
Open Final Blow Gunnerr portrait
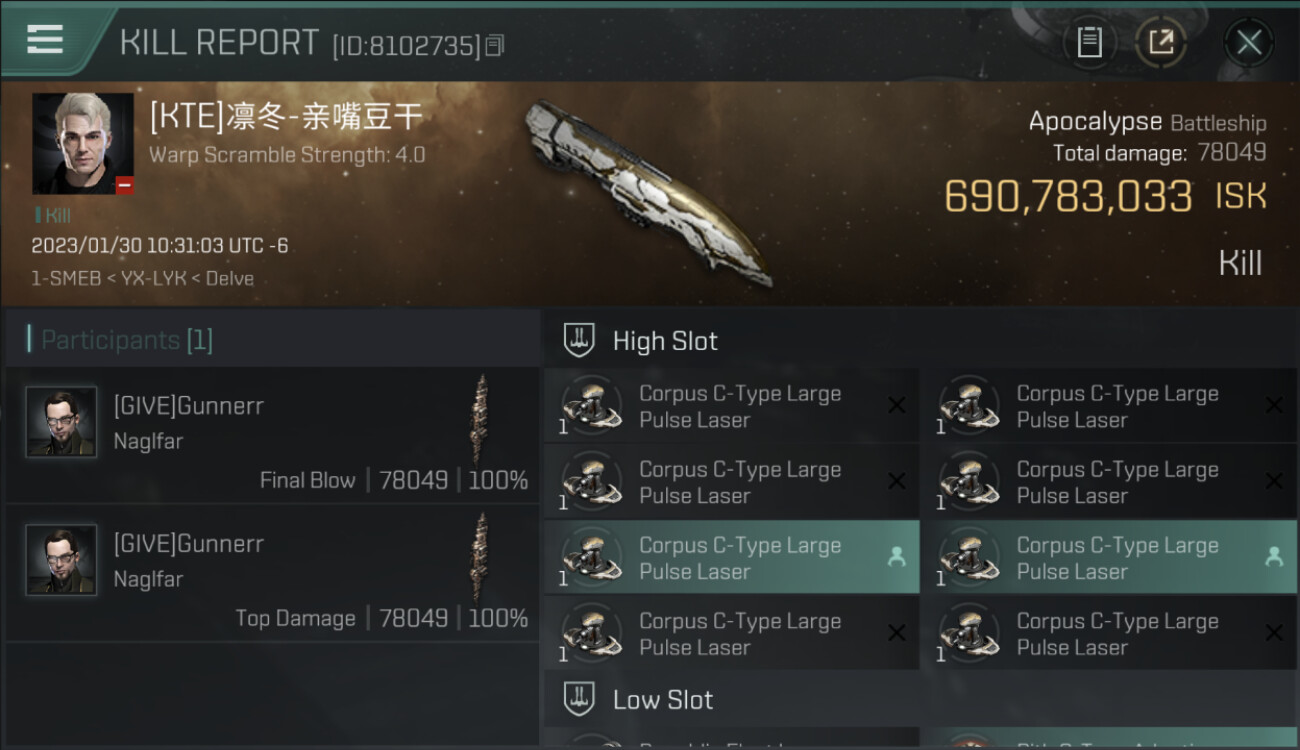pos(61,422)
